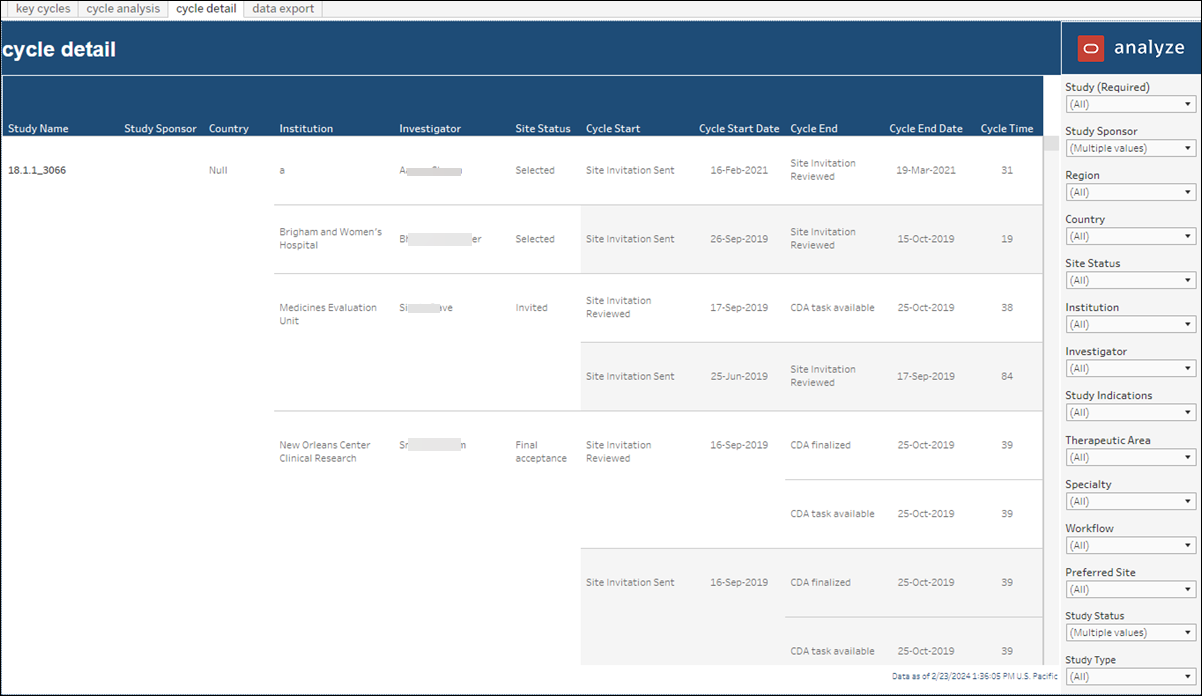The width and height of the screenshot is (1202, 696).
Task: Click the 25-Jun-2019 cycle start date
Action: 739,376
